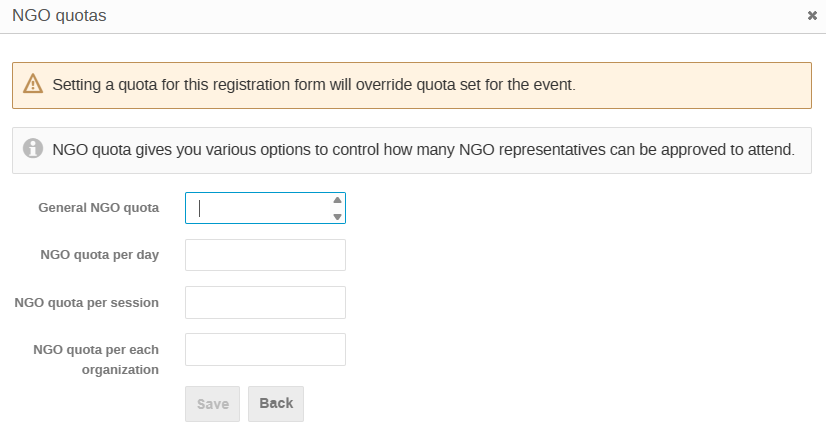Click the NGO quota info description text

click(424, 150)
